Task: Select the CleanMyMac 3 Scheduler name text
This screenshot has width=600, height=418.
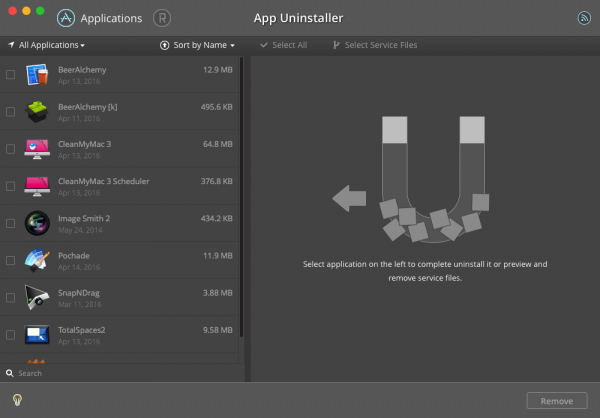Action: tap(104, 181)
